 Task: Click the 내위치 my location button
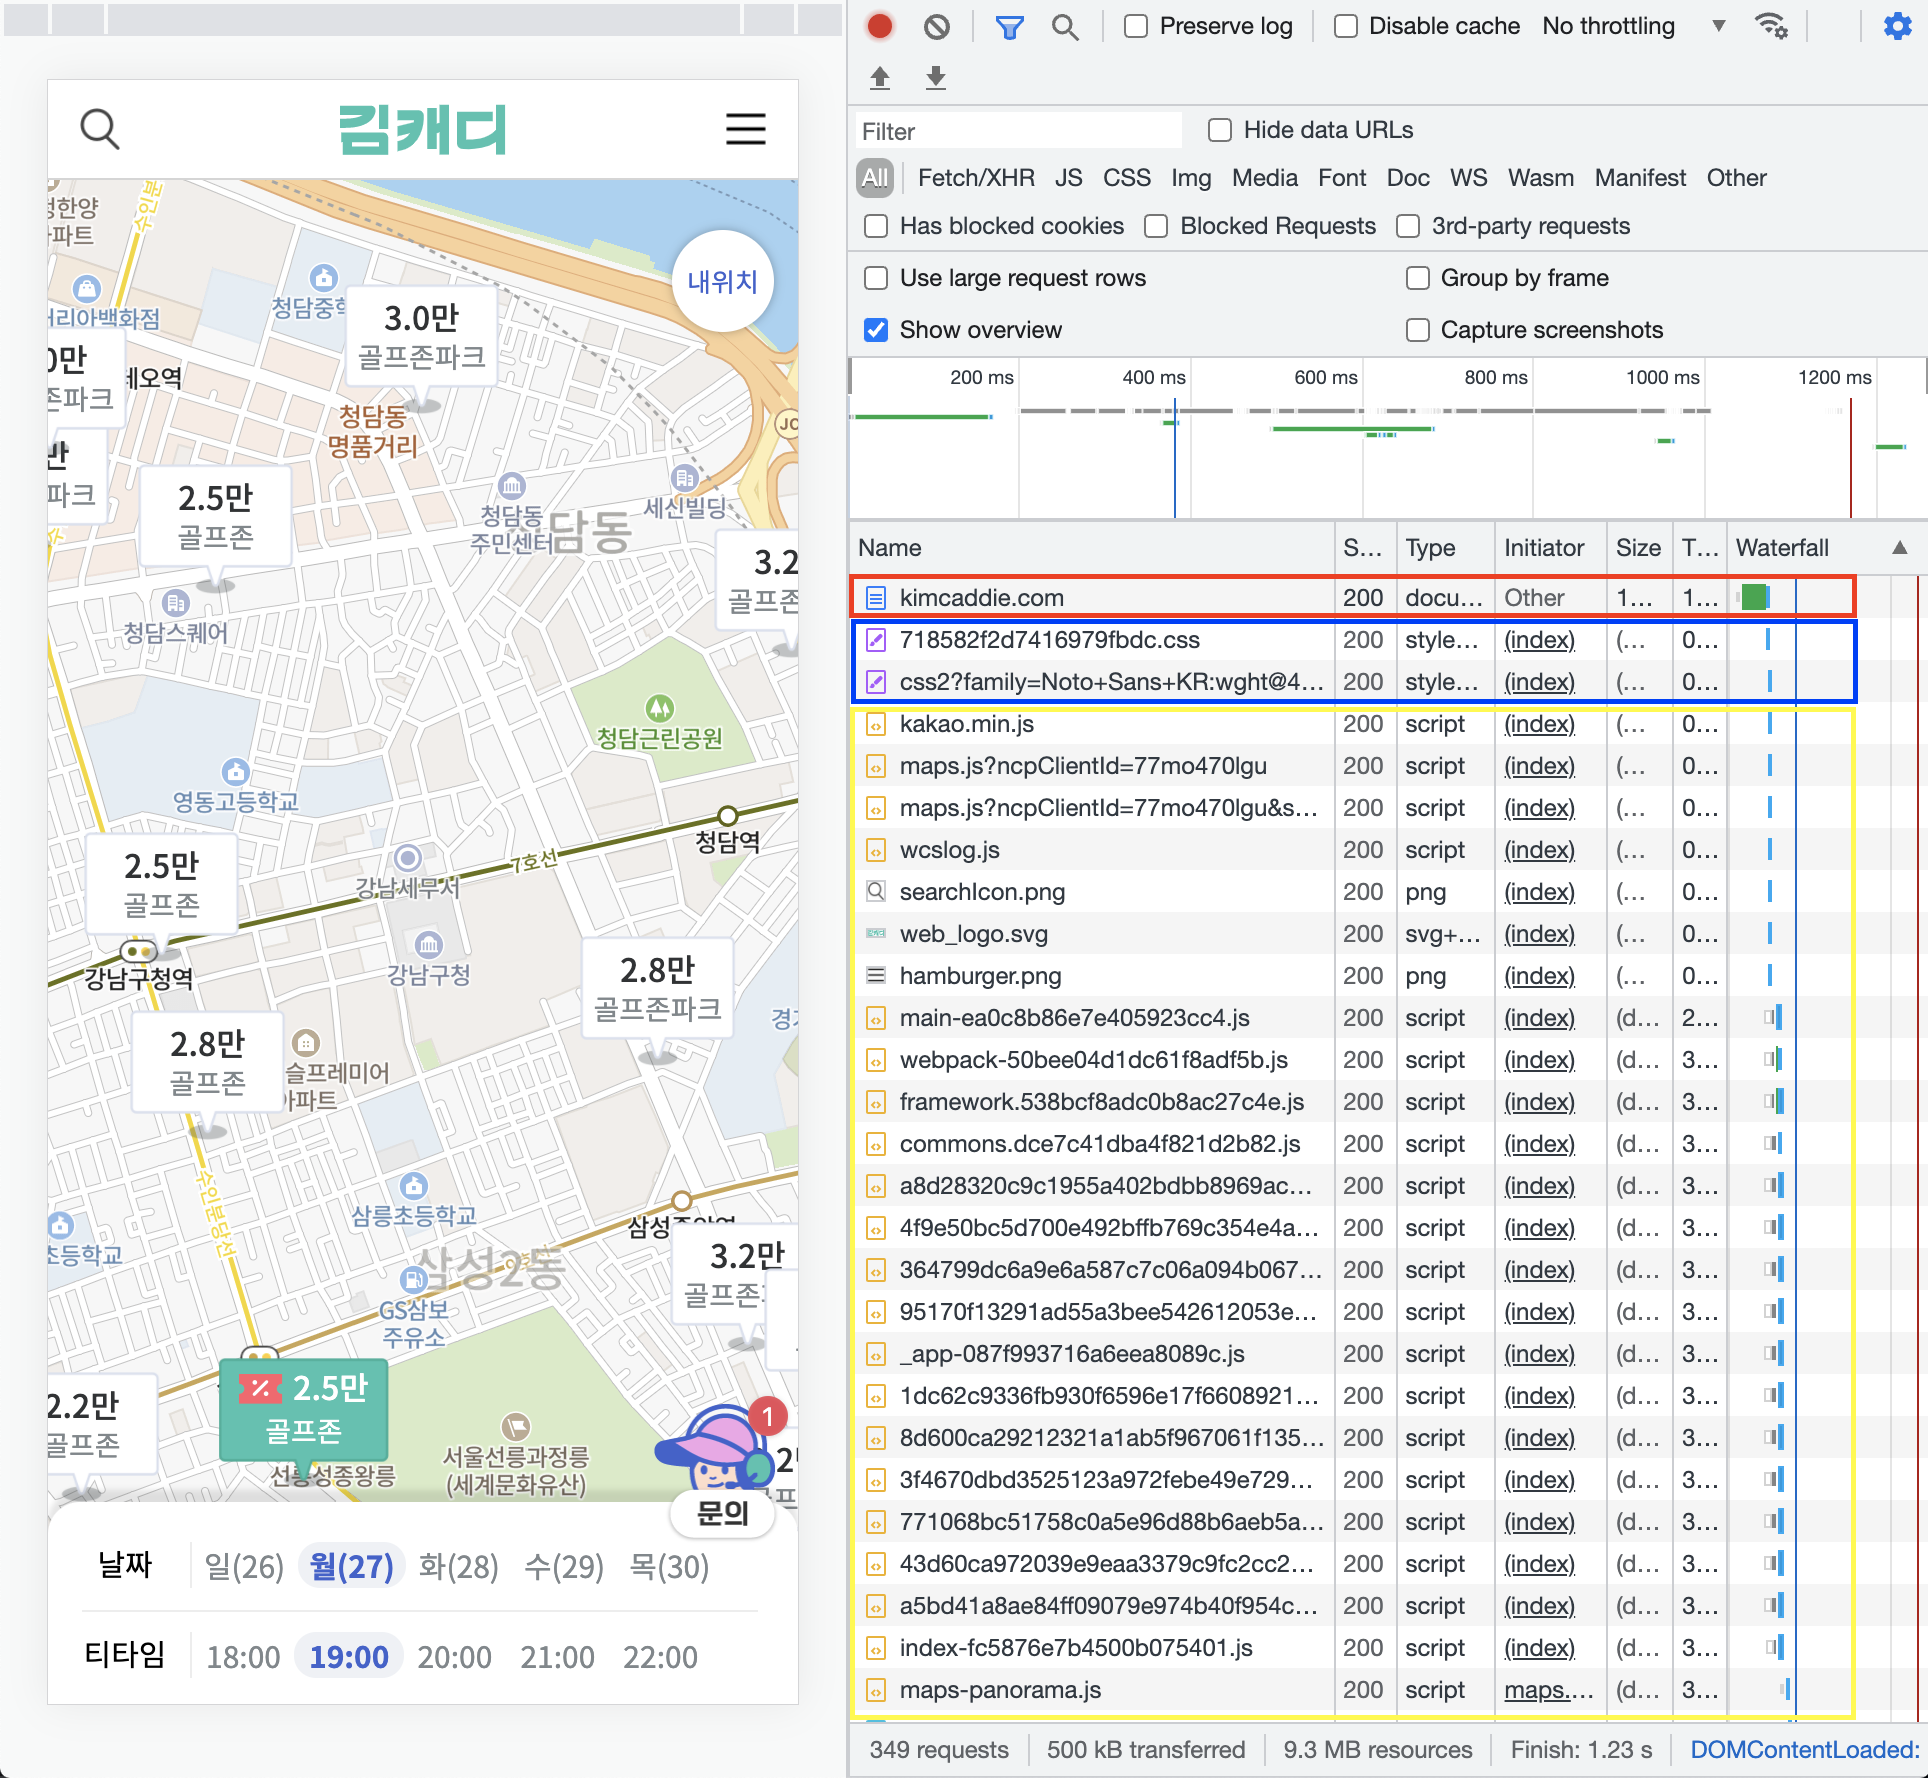coord(722,282)
